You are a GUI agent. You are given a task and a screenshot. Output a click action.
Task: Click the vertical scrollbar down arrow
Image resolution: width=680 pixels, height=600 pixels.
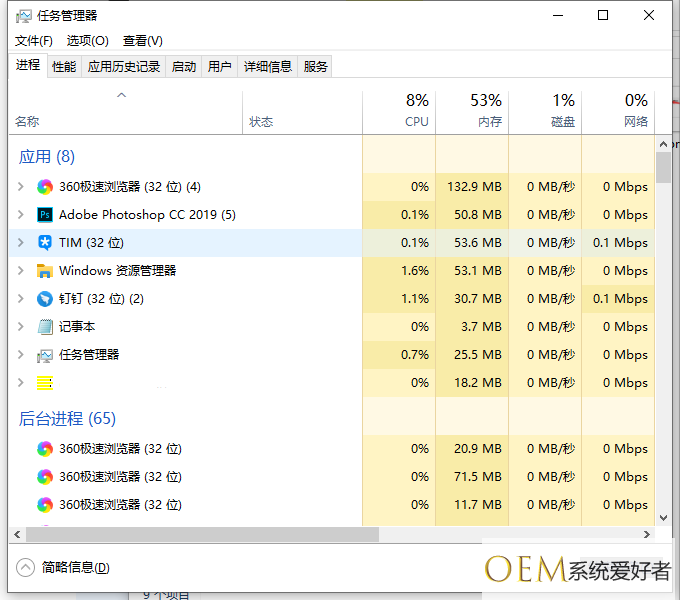click(x=664, y=517)
